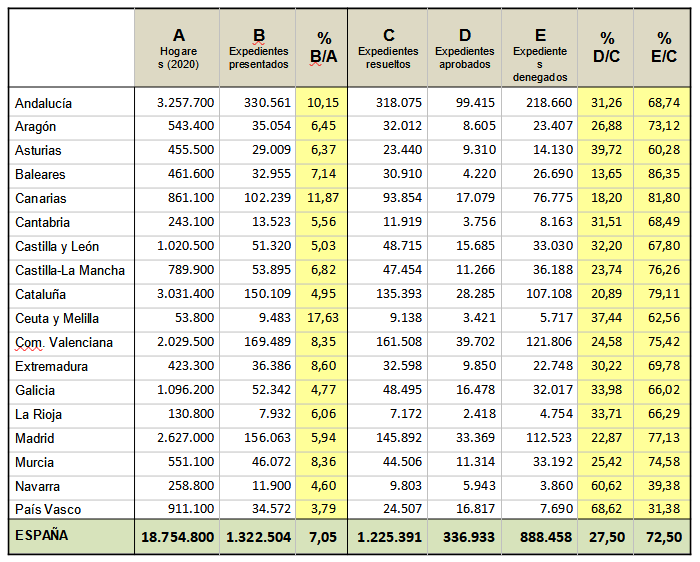The image size is (700, 562).
Task: Select the Asturias row label
Action: tap(38, 150)
